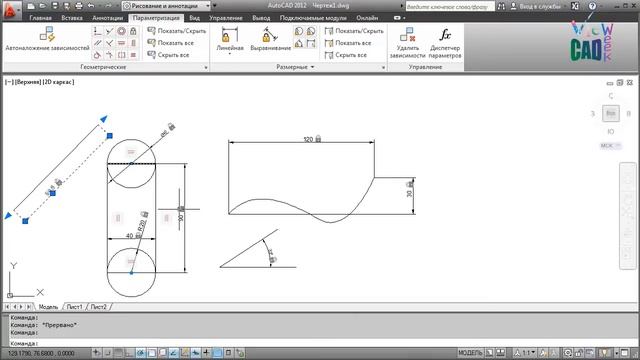Expand the Линейная dropdown arrow

point(230,53)
